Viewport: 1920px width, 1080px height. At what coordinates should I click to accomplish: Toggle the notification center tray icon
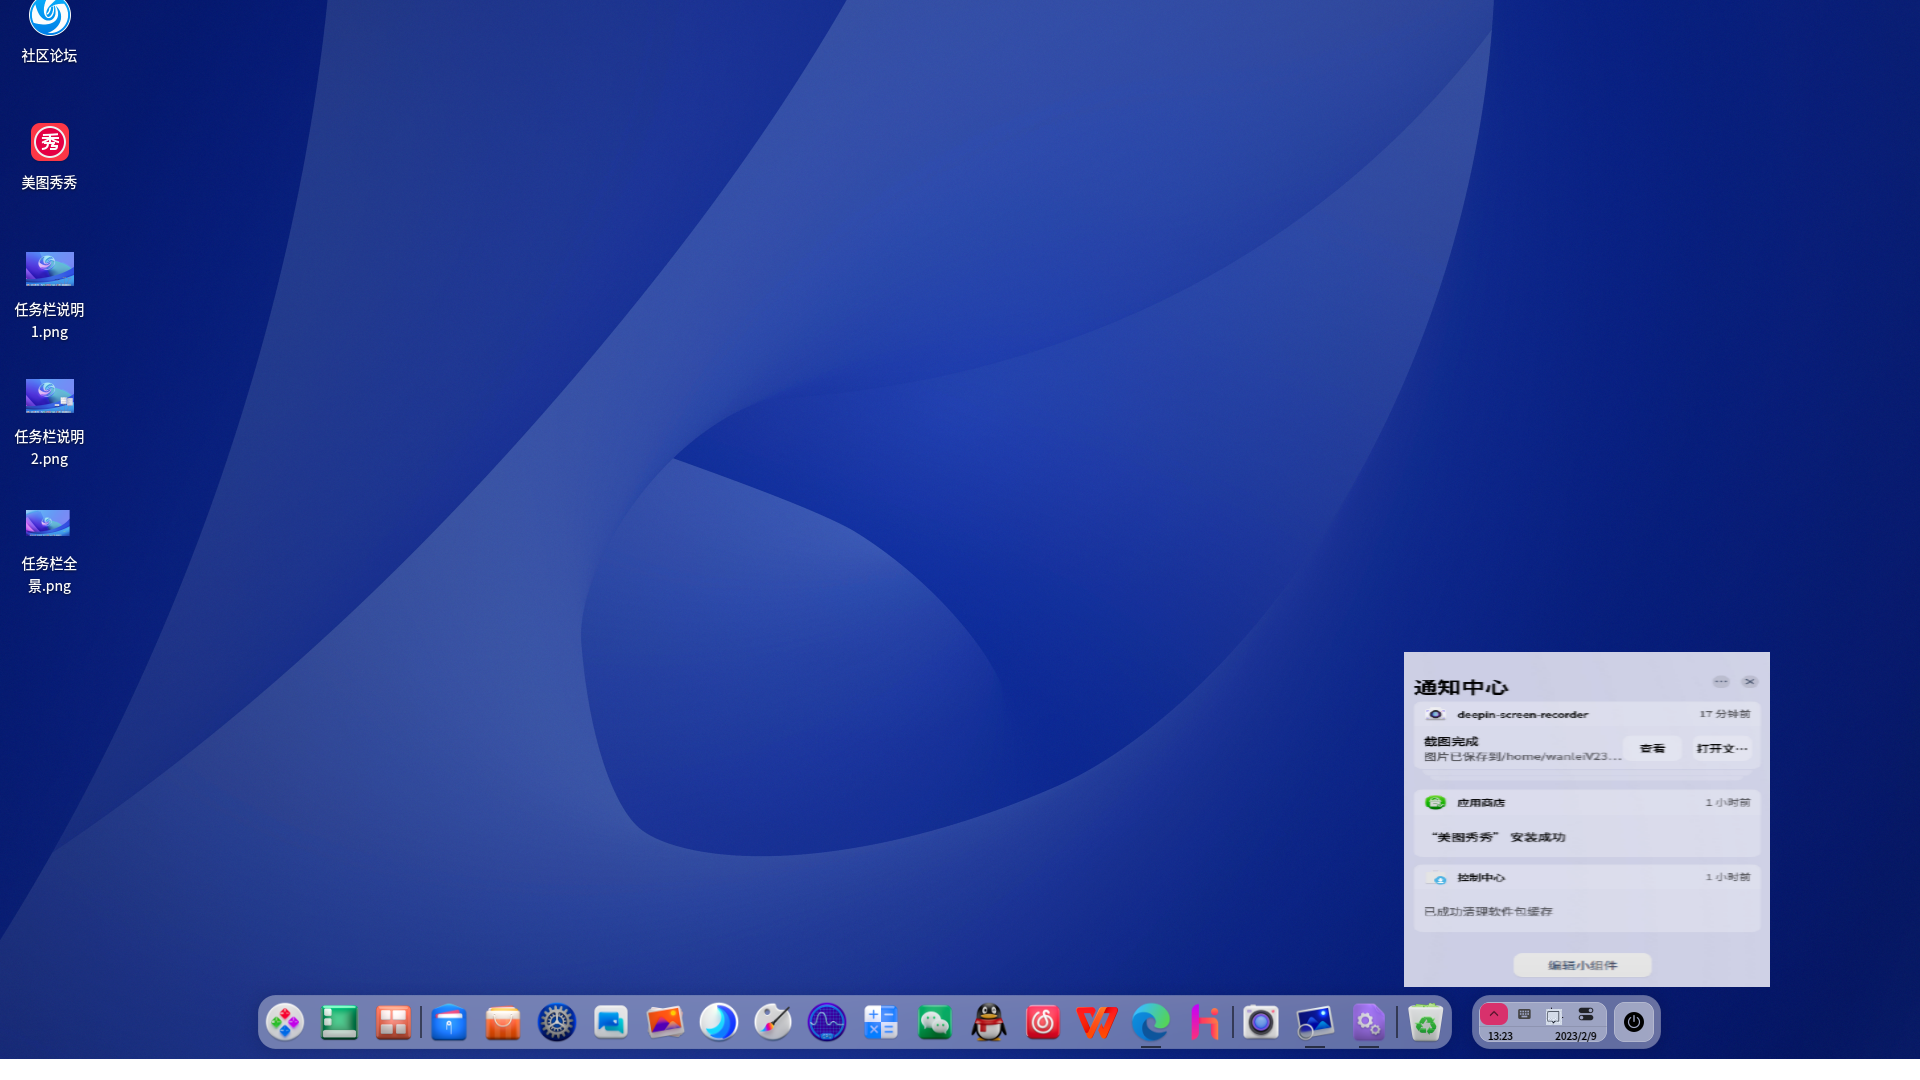[1554, 1015]
